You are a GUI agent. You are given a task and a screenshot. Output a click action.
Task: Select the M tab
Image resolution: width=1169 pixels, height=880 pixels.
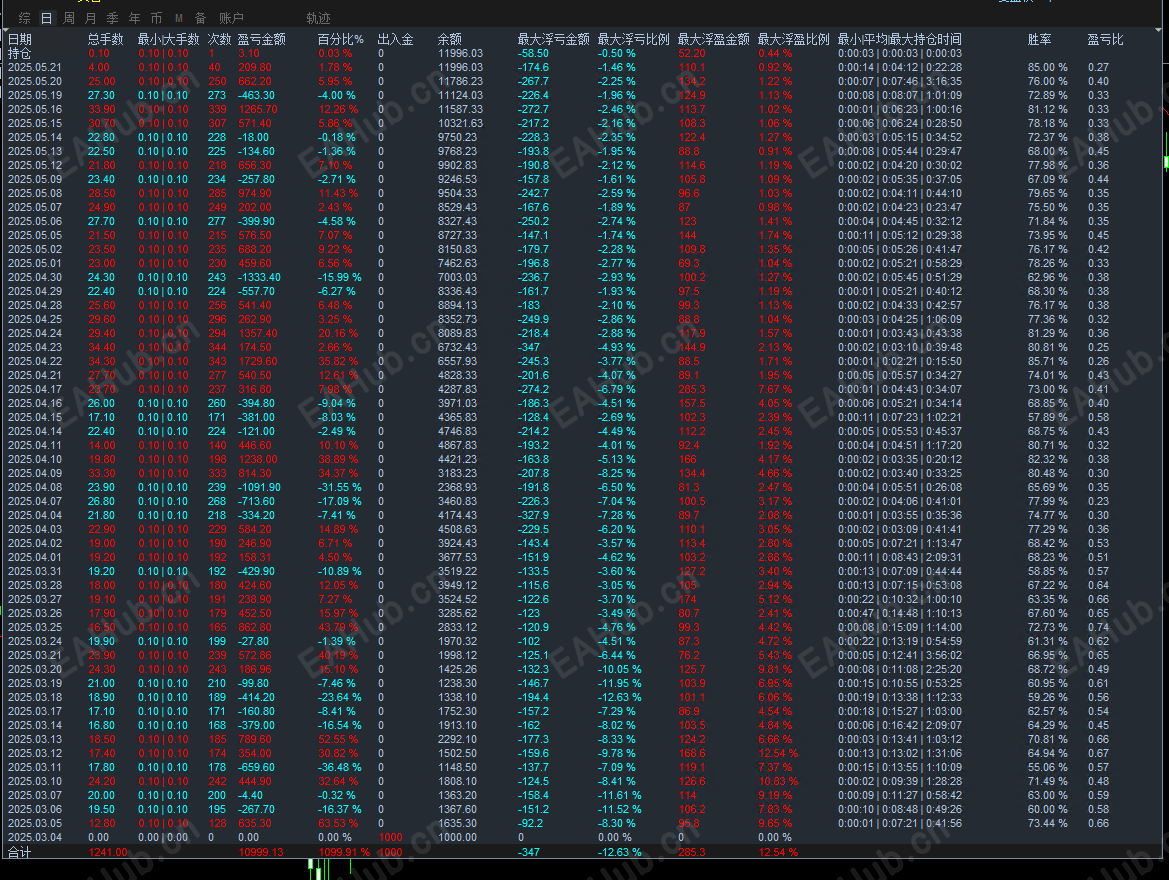click(x=179, y=18)
